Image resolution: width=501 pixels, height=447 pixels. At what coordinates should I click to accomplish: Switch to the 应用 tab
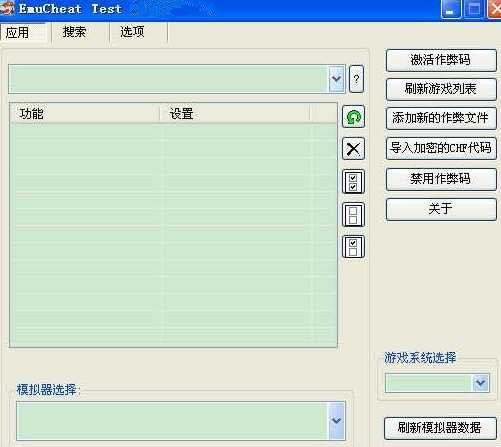point(23,32)
